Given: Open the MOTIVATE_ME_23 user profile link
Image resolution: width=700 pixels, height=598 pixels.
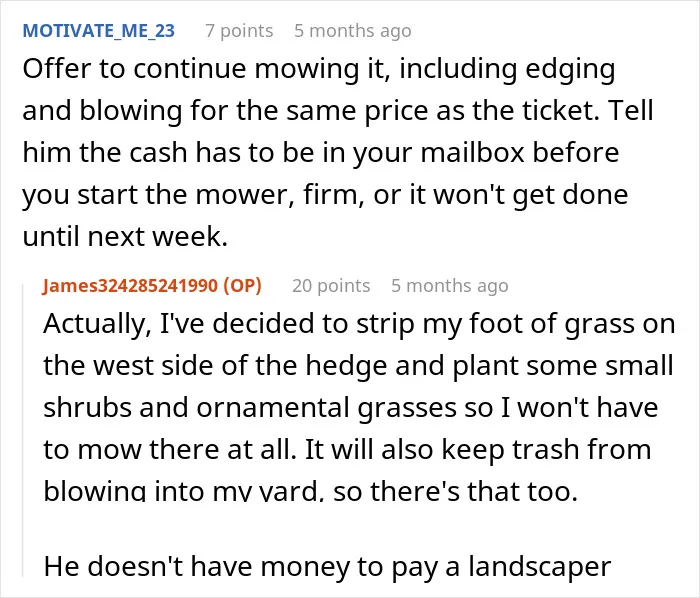Looking at the screenshot, I should [99, 31].
